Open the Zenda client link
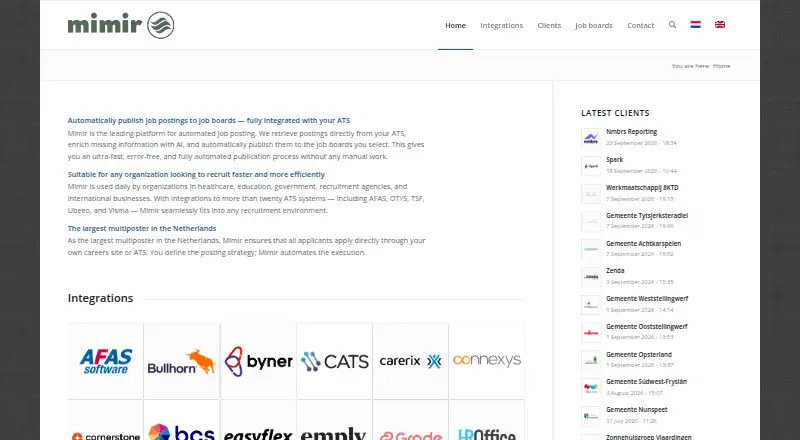 (615, 271)
